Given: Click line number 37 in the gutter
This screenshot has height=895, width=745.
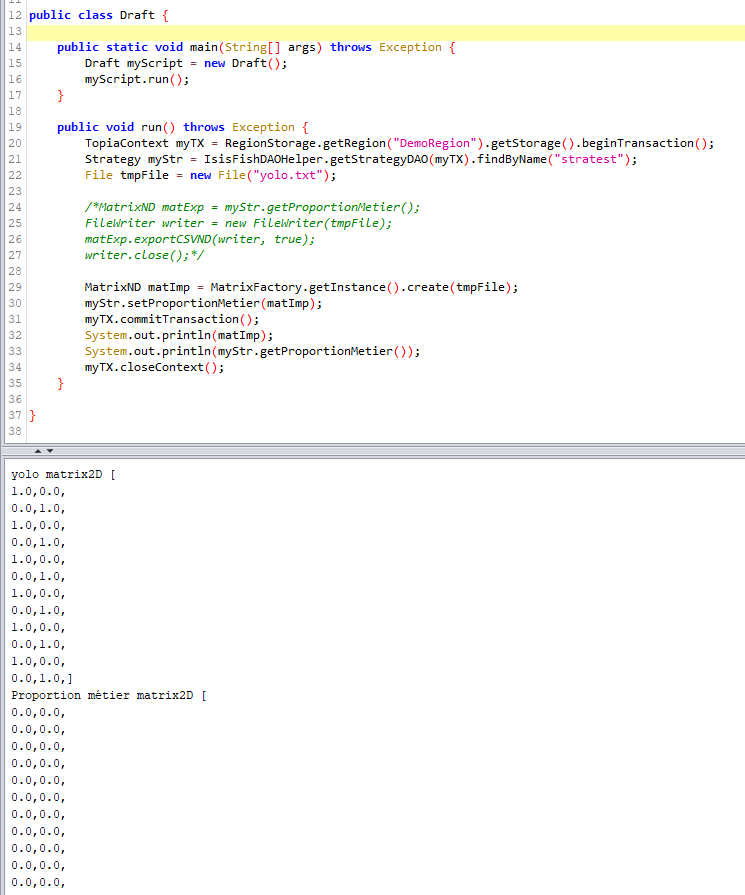Looking at the screenshot, I should (x=15, y=415).
